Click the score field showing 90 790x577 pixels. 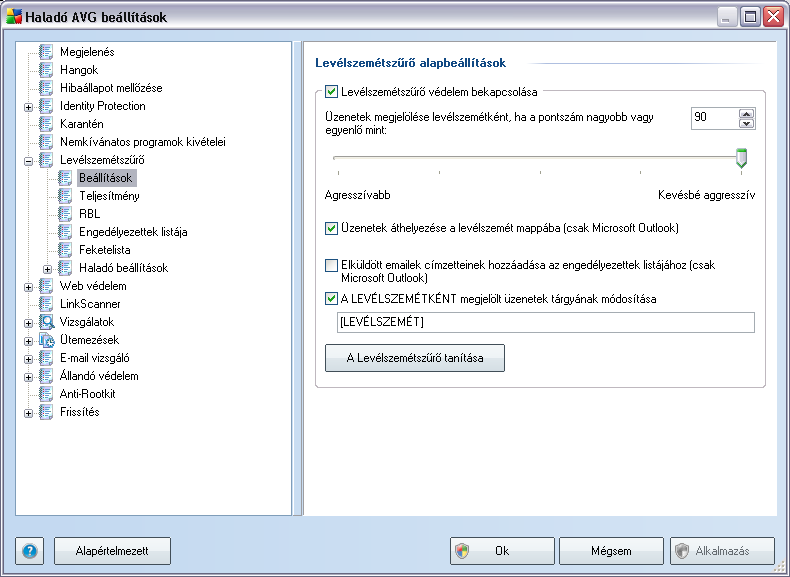click(715, 118)
